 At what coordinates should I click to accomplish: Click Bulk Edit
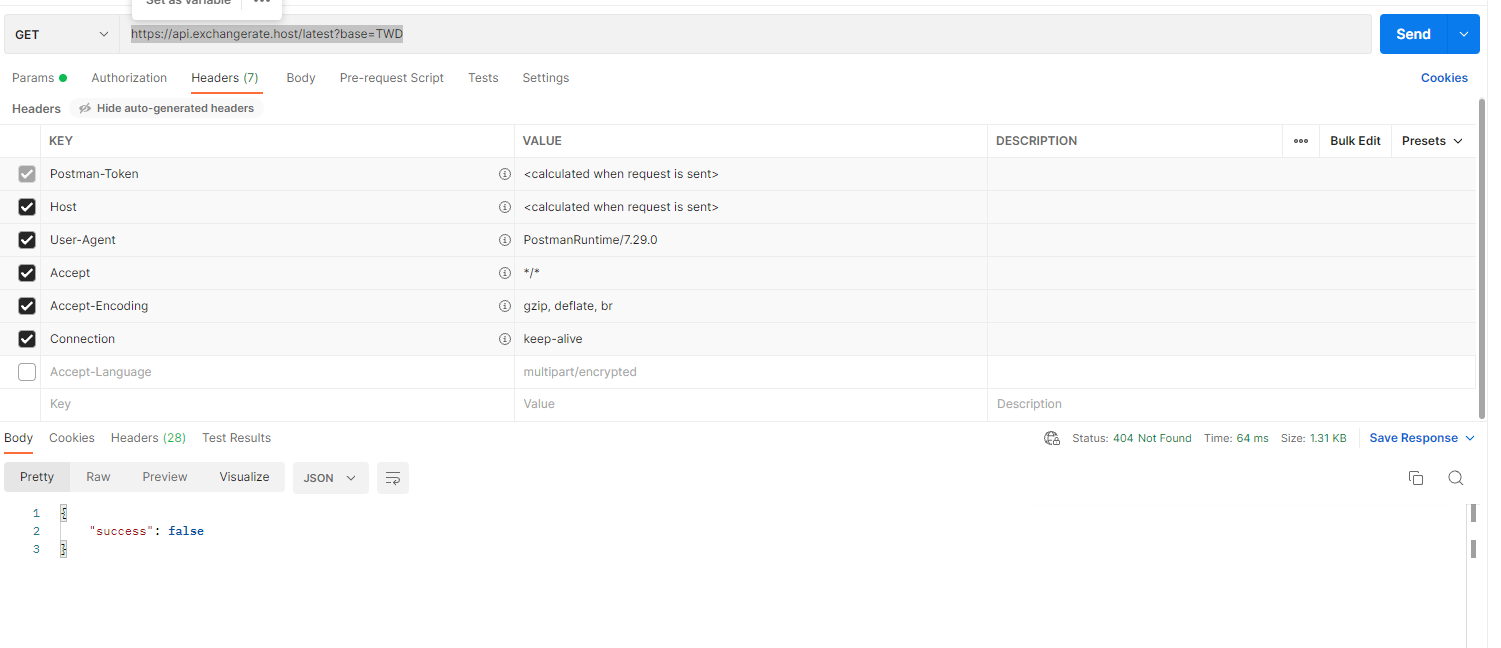(1355, 141)
